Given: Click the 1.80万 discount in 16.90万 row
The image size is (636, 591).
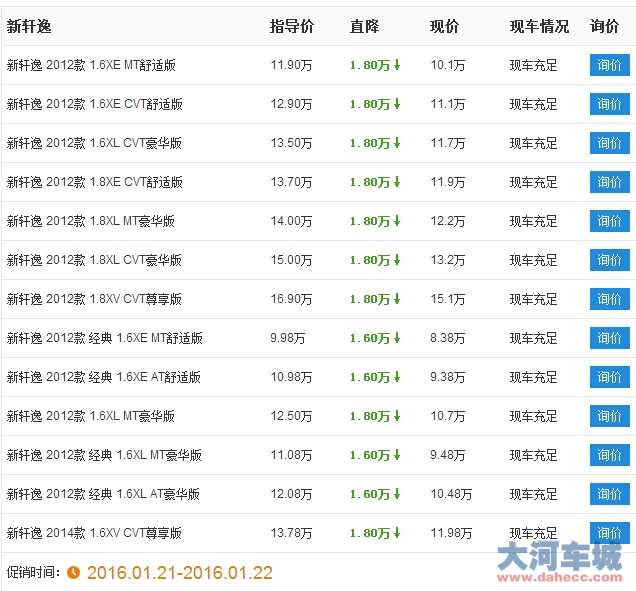Looking at the screenshot, I should pos(375,299).
